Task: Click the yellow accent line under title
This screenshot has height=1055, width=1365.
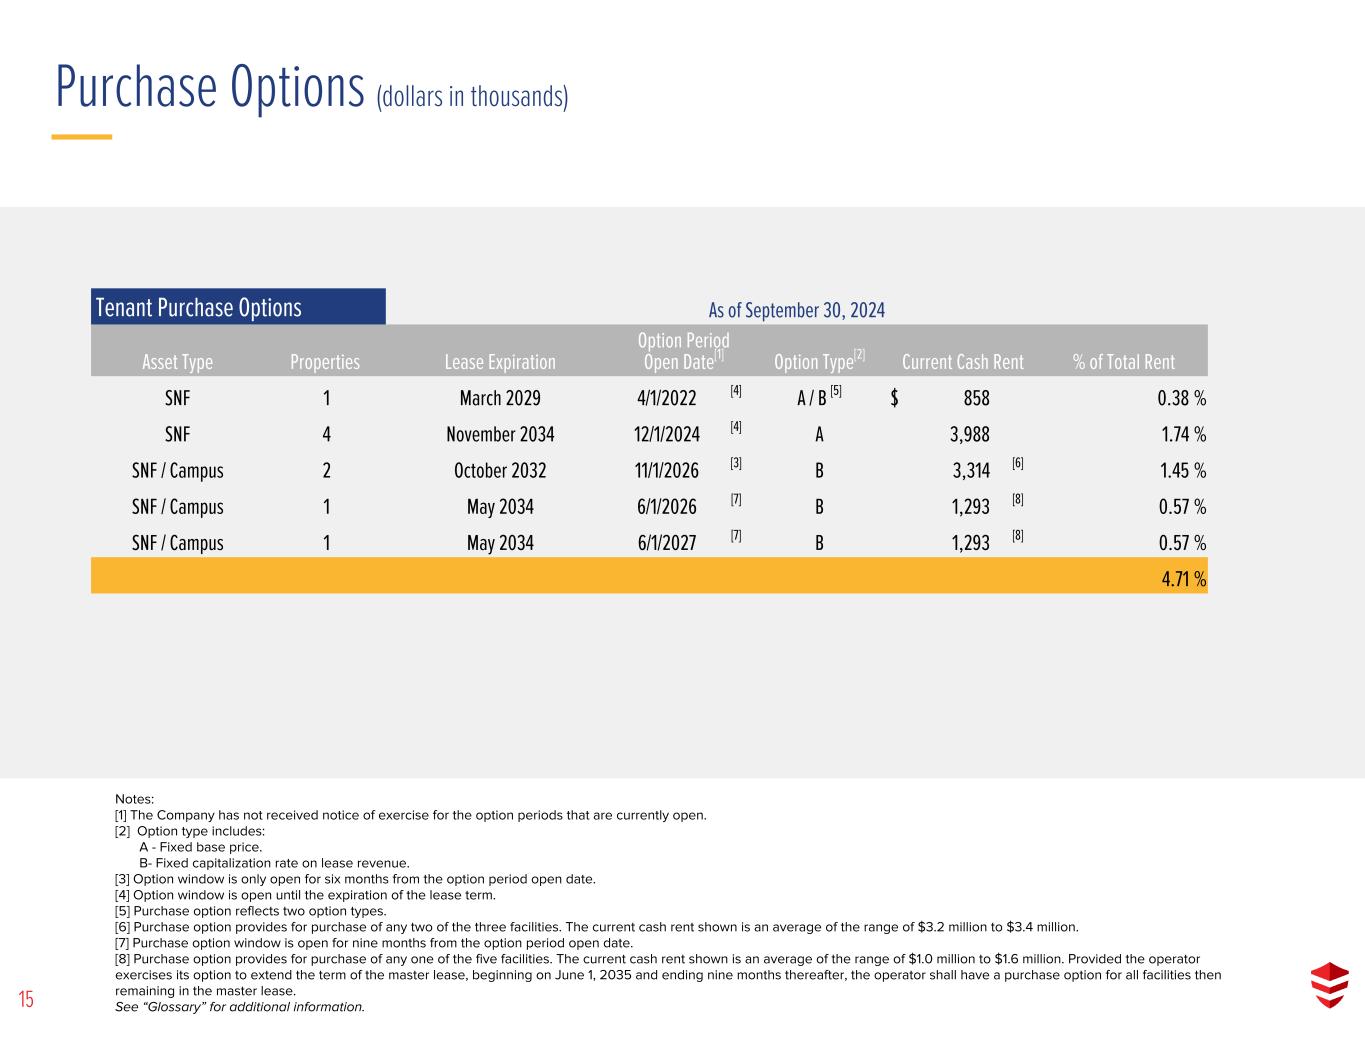Action: (82, 137)
